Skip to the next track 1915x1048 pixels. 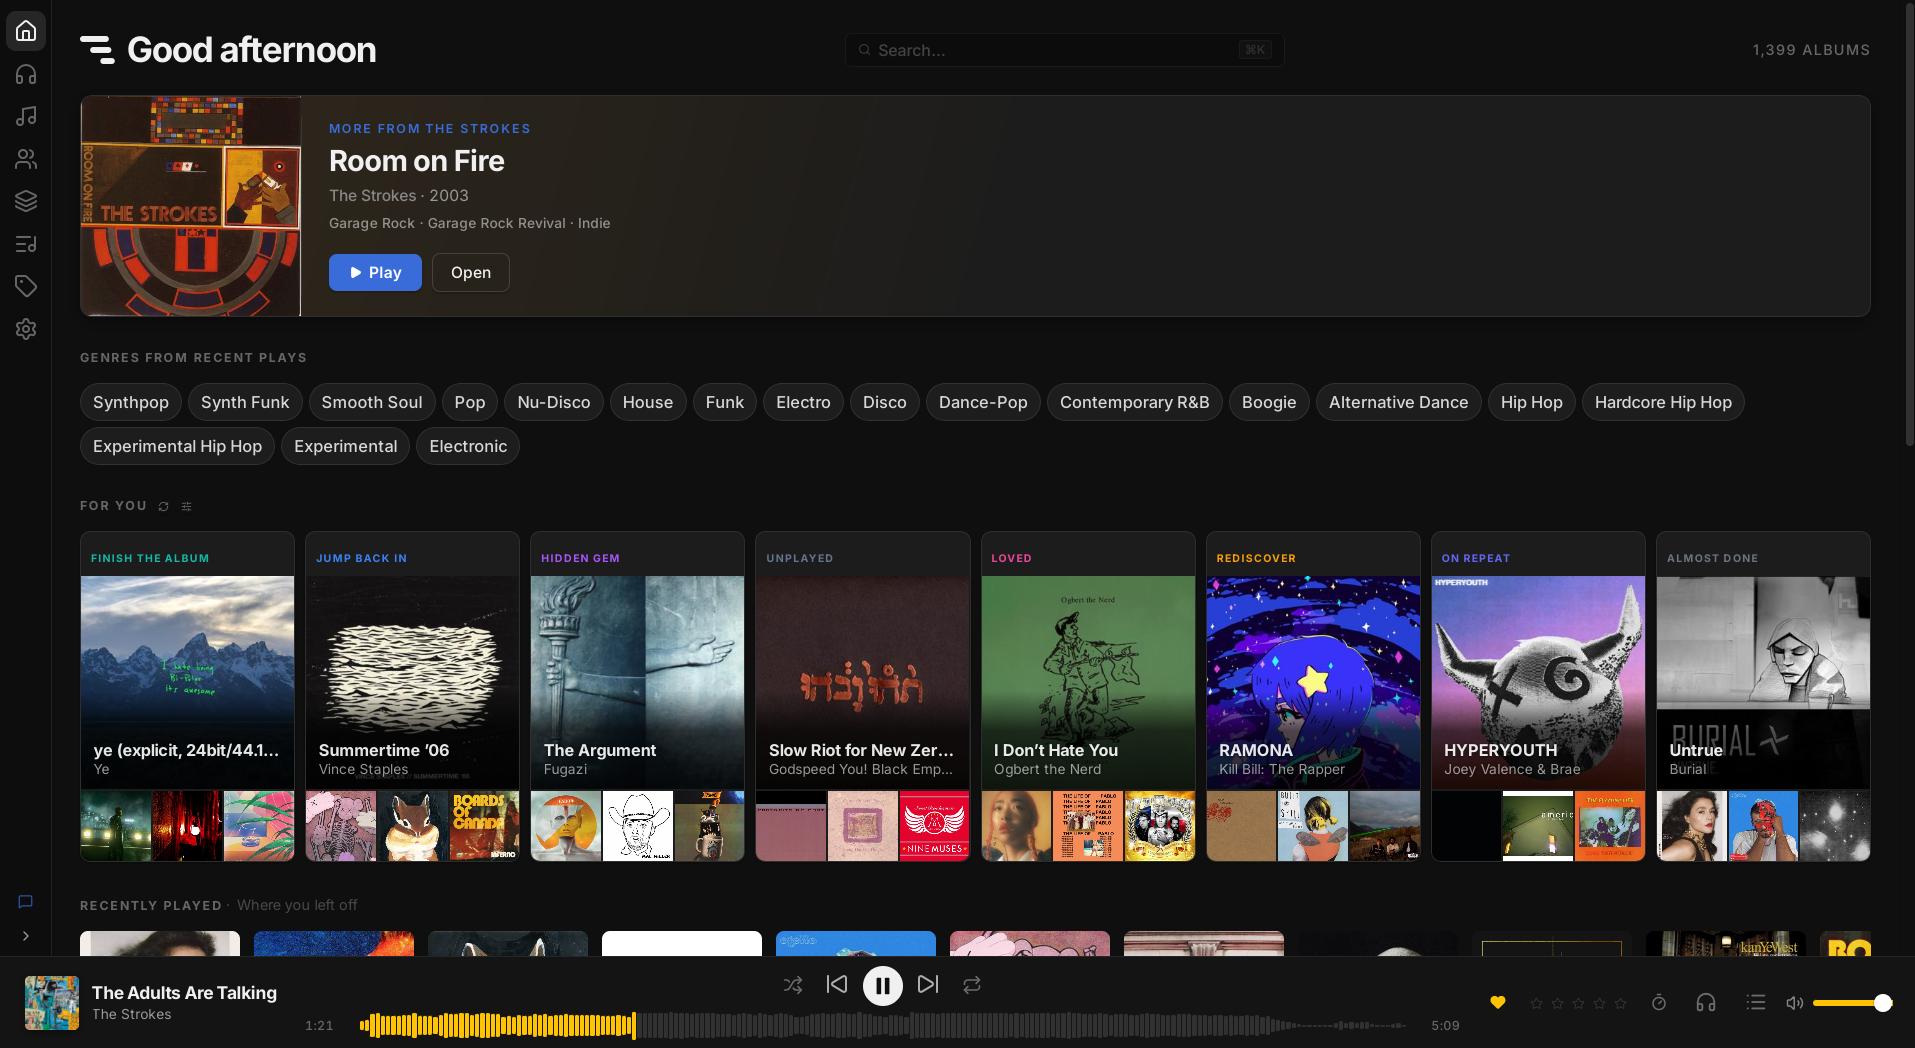[x=928, y=985]
